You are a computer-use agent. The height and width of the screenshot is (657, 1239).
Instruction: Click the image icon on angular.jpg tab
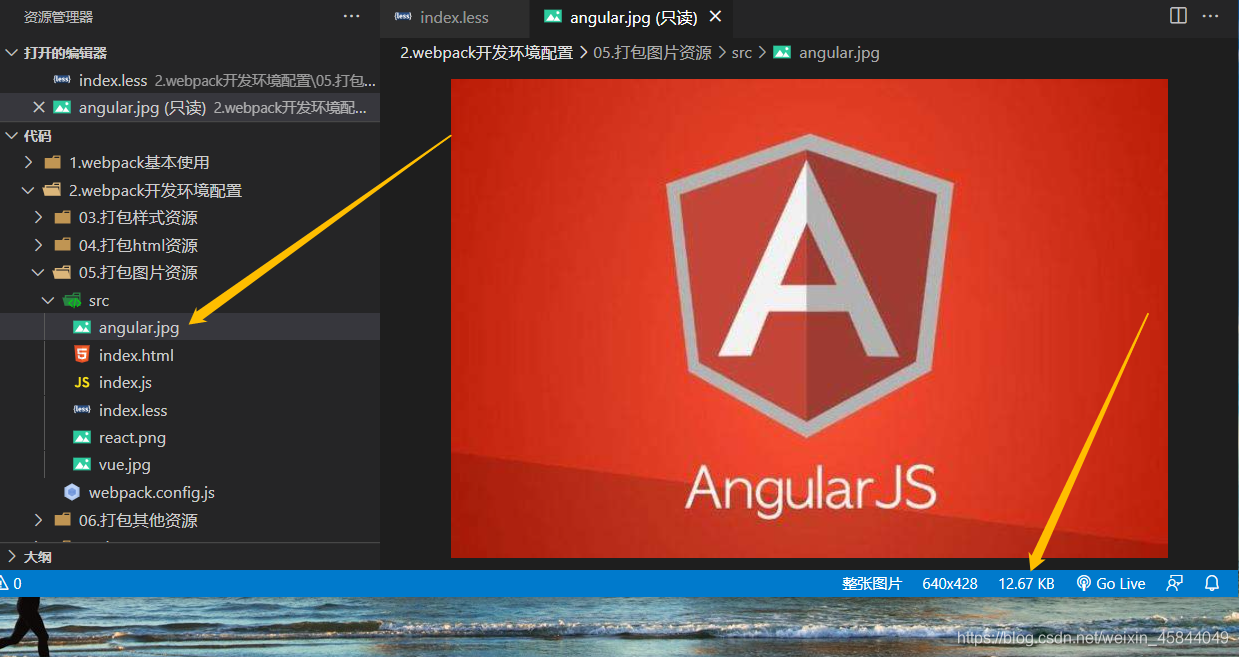coord(552,17)
